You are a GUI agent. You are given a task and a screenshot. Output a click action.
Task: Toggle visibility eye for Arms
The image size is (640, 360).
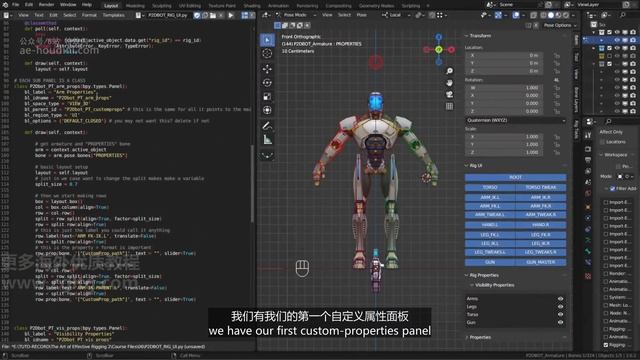(x=560, y=299)
